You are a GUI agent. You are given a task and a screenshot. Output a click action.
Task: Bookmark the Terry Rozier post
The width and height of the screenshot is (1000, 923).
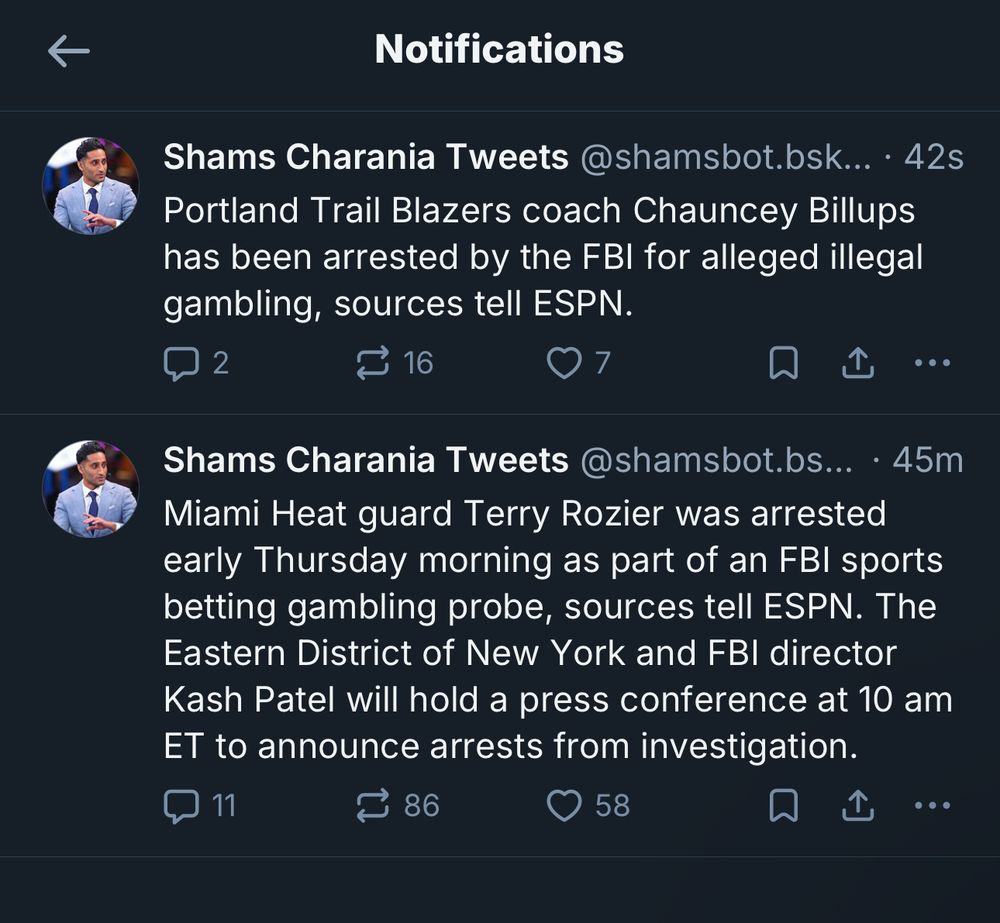(x=784, y=806)
